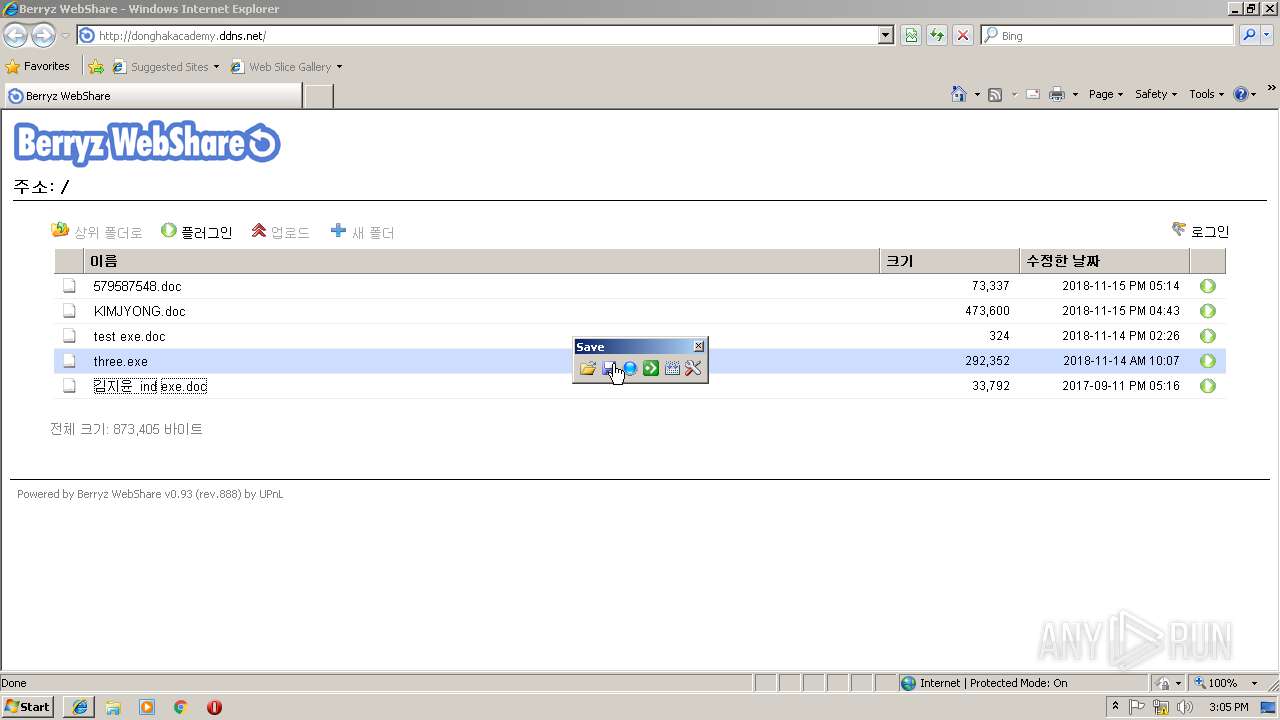Viewport: 1280px width, 720px height.
Task: Click the open folder icon in Save toolbar
Action: [x=587, y=369]
